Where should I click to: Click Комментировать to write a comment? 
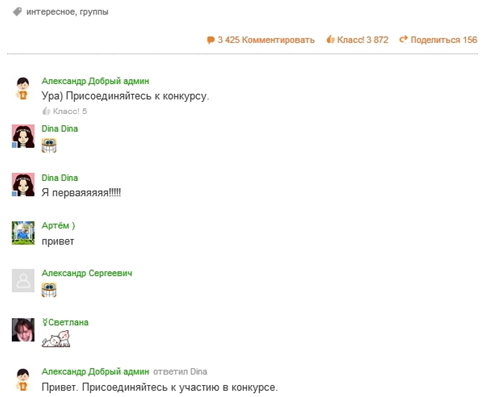(x=278, y=40)
